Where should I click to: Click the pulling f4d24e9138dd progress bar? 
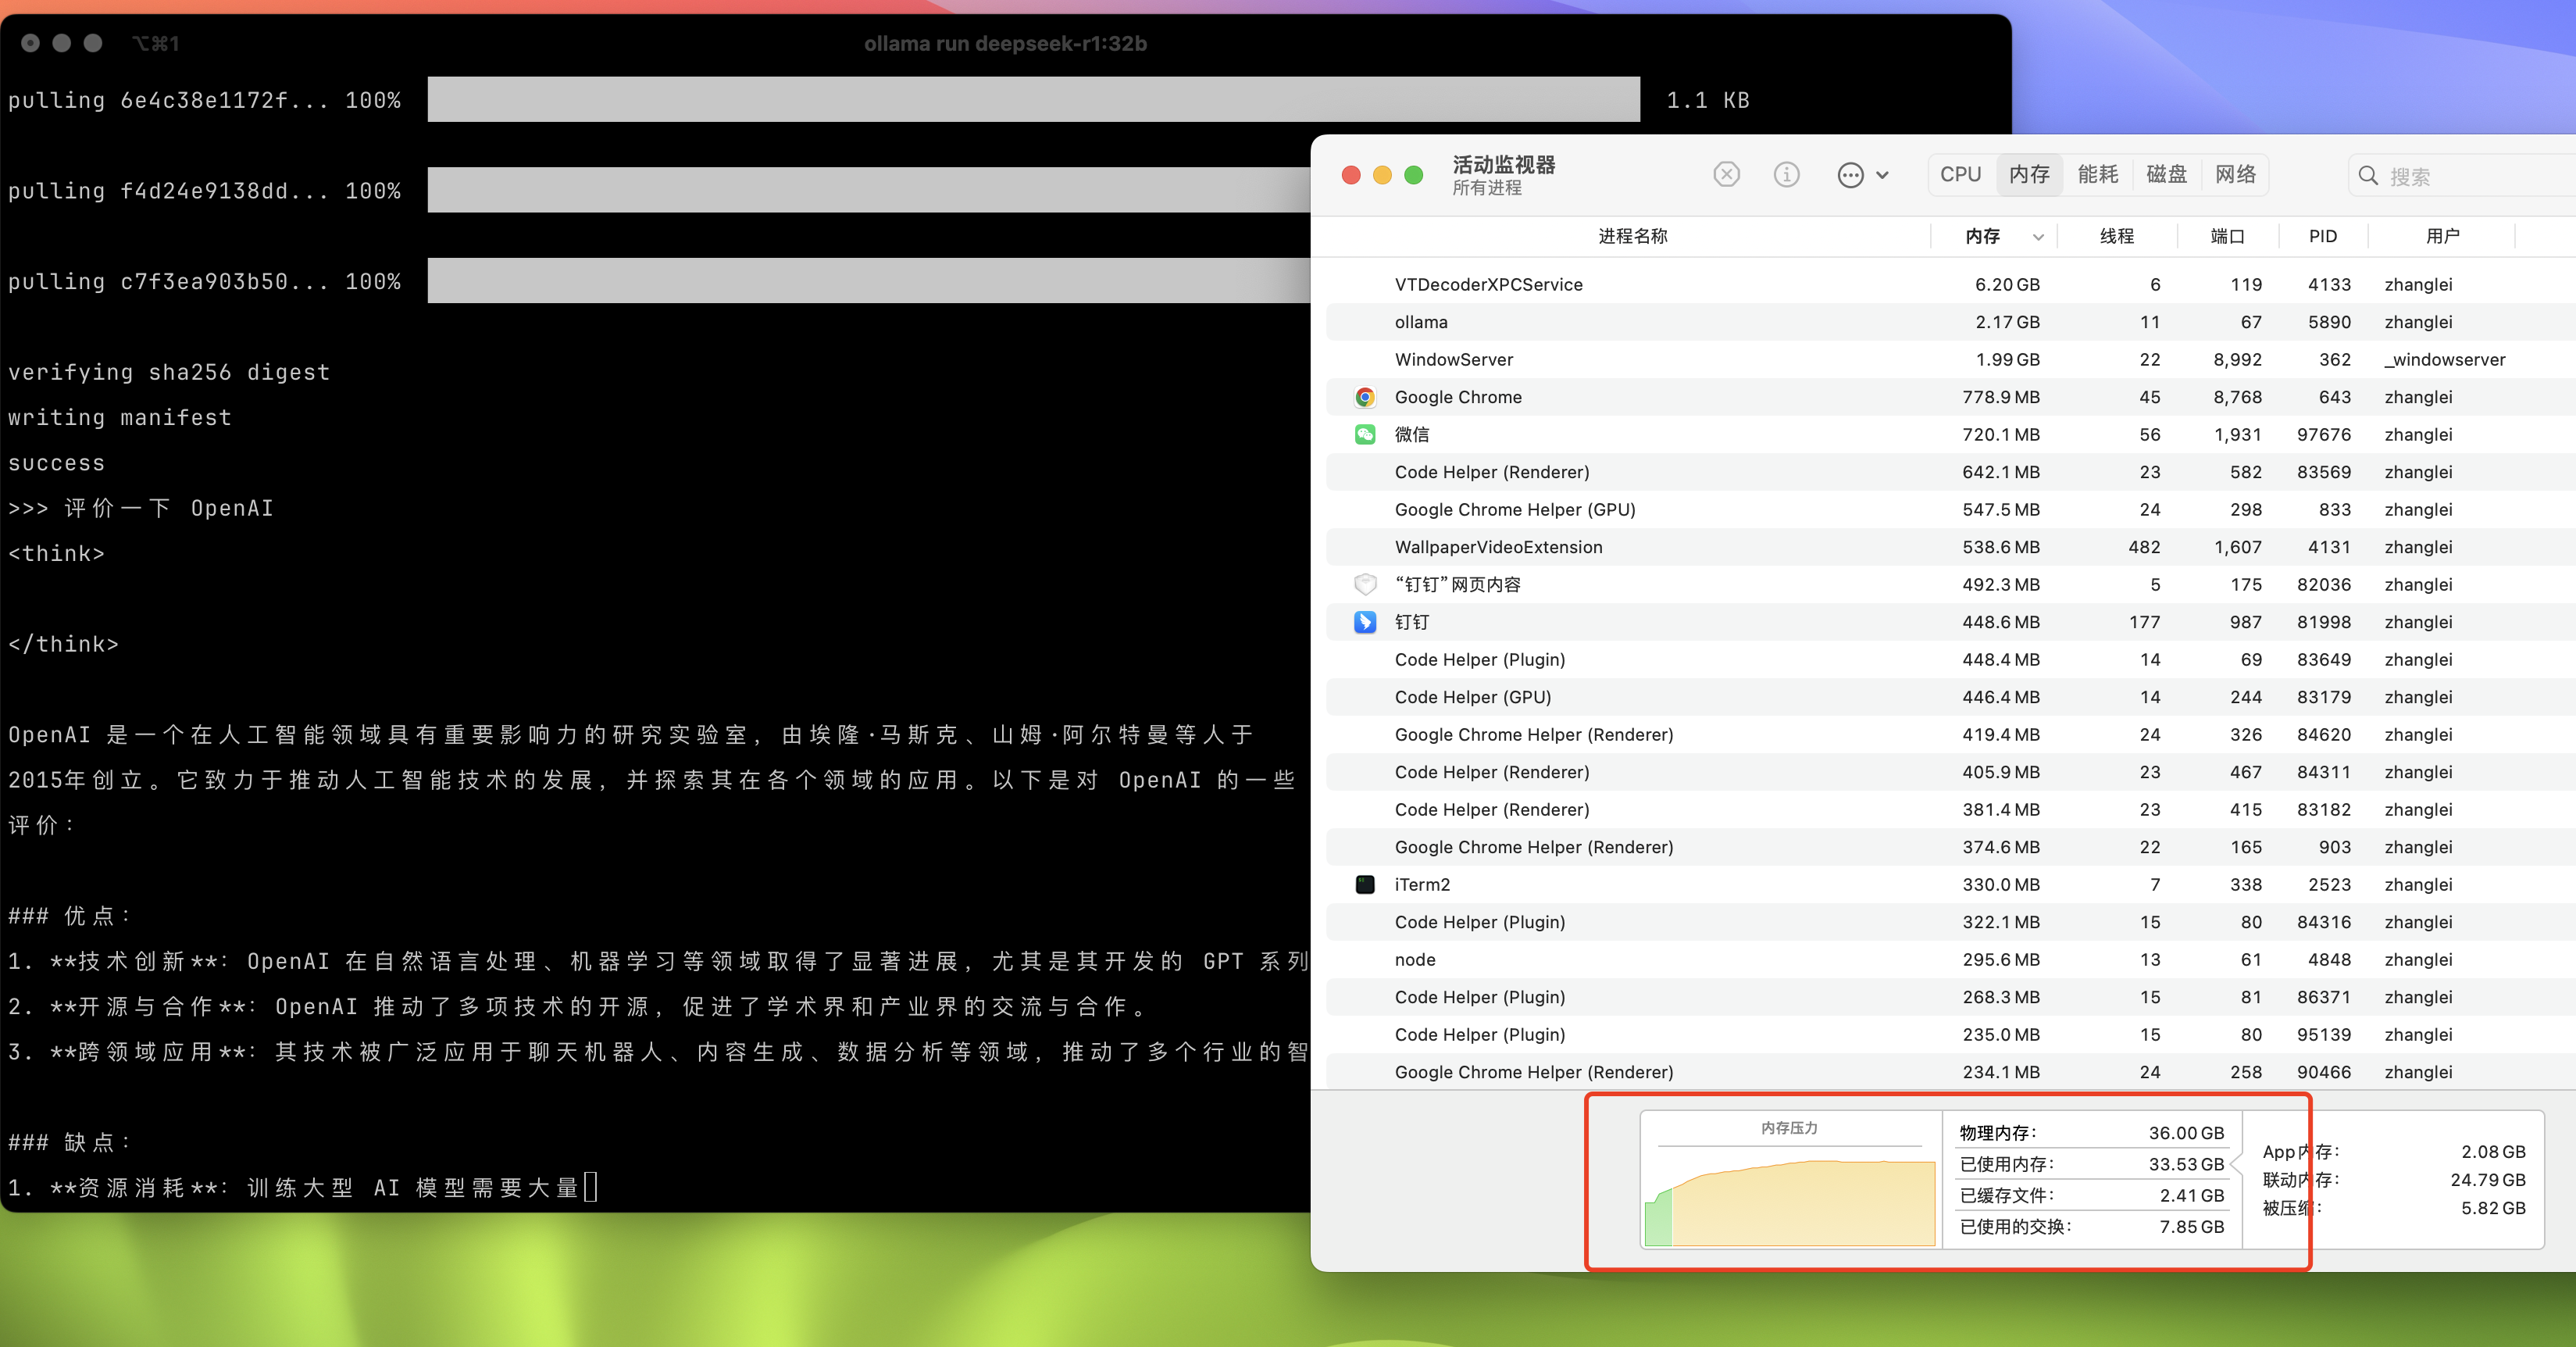click(x=868, y=190)
